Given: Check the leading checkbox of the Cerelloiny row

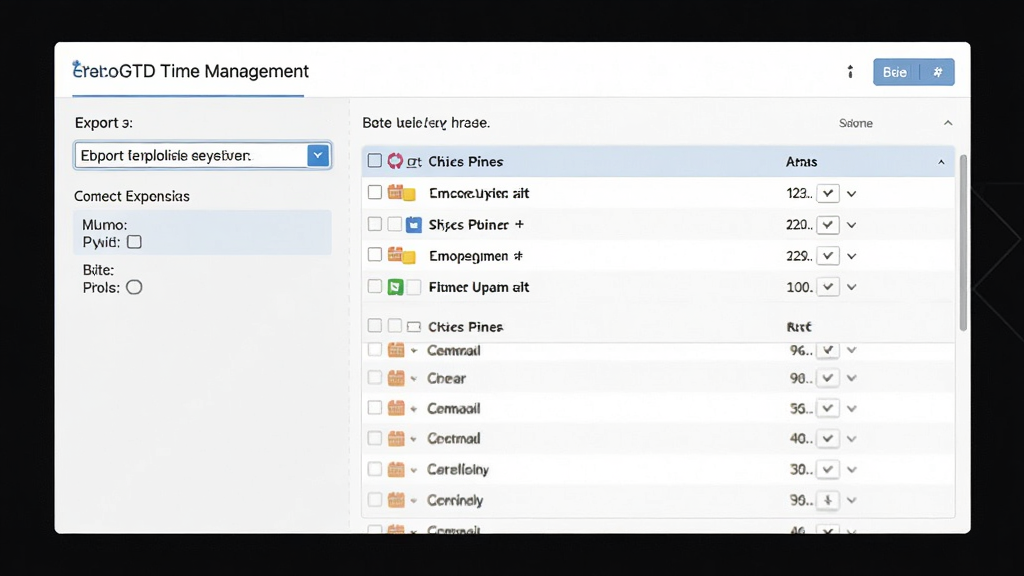Looking at the screenshot, I should tap(374, 469).
